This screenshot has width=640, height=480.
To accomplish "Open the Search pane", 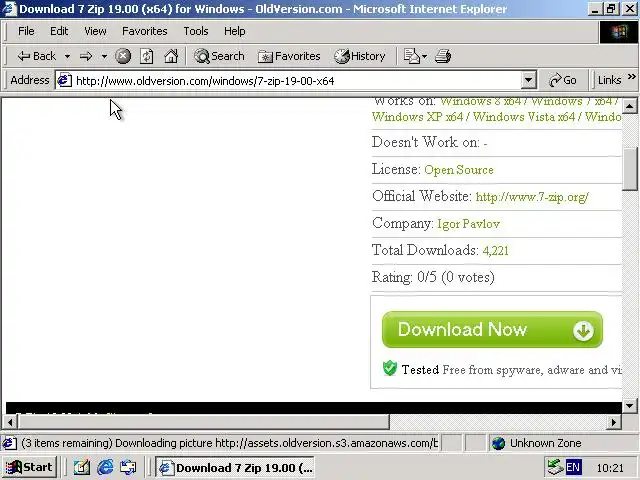I will 219,56.
